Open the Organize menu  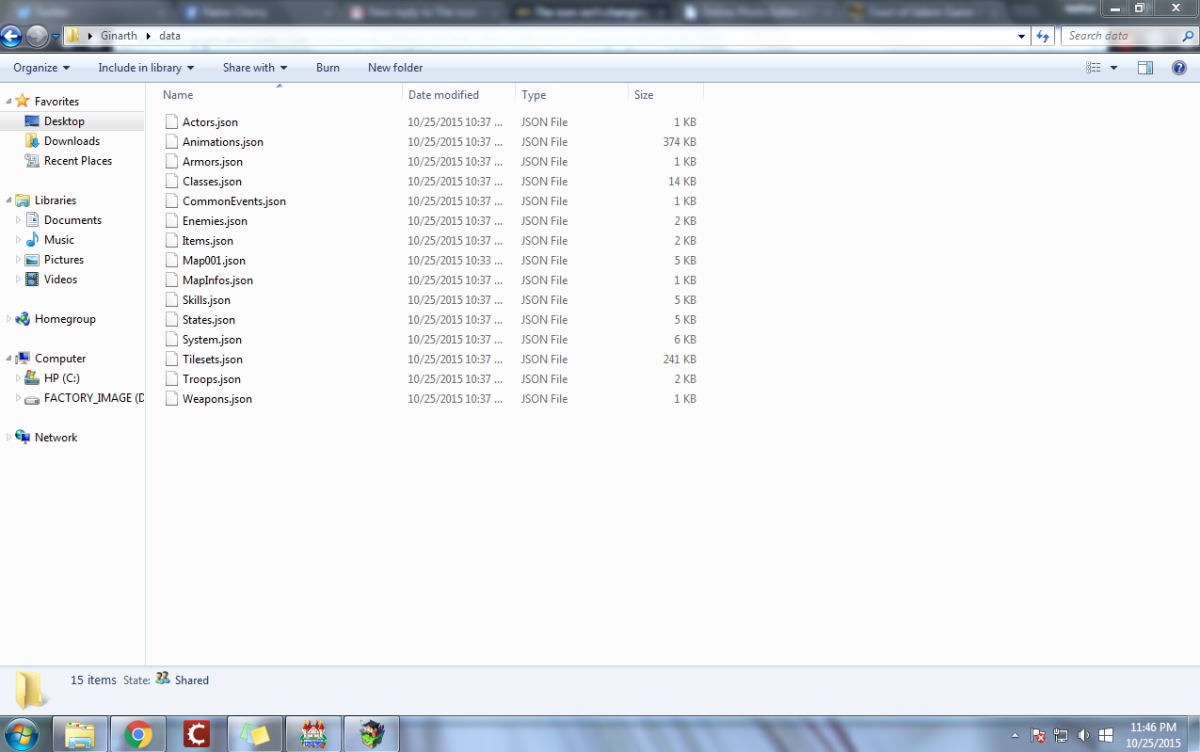click(42, 68)
